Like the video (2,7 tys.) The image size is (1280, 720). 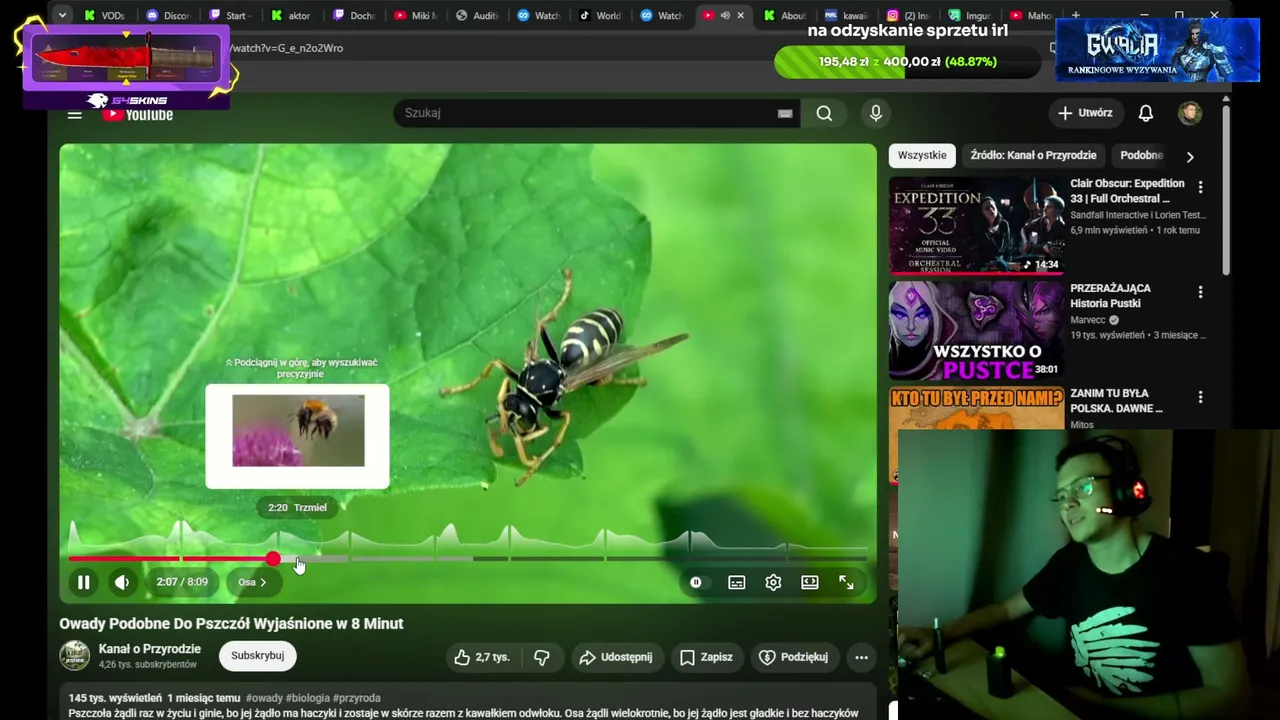(482, 657)
